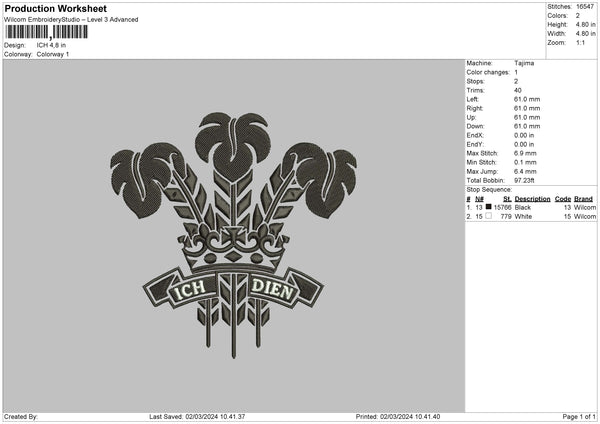The height and width of the screenshot is (424, 600).
Task: Click the EndY value '0.00 in'
Action: (x=524, y=145)
